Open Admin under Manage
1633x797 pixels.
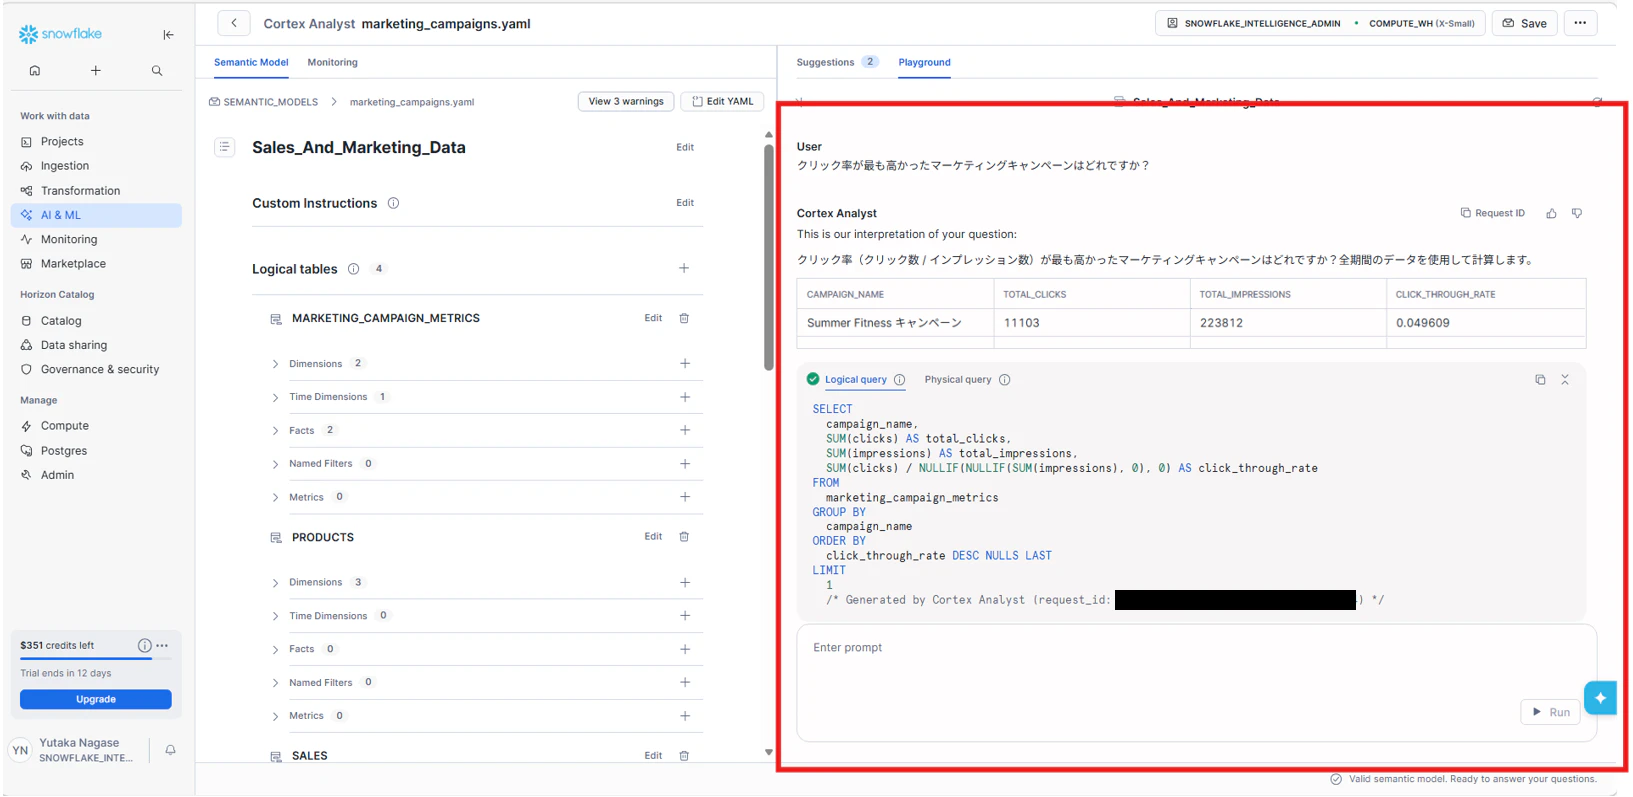tap(96, 475)
